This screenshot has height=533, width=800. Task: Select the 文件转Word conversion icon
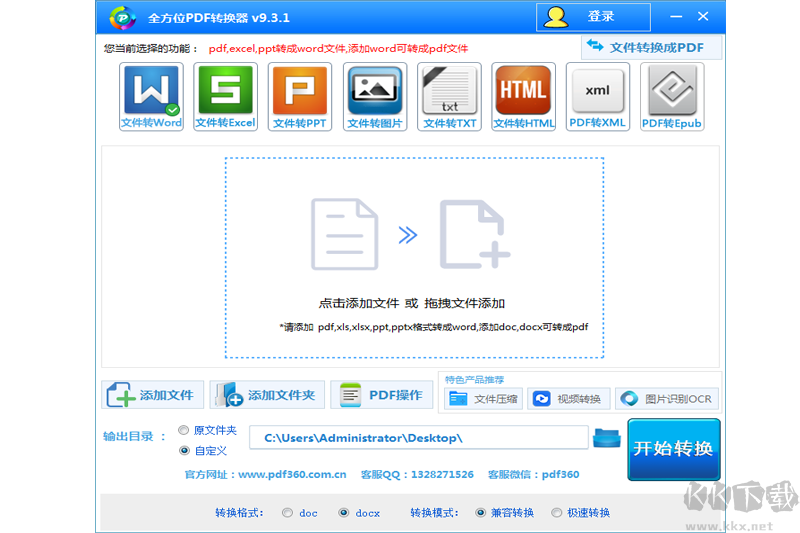152,97
